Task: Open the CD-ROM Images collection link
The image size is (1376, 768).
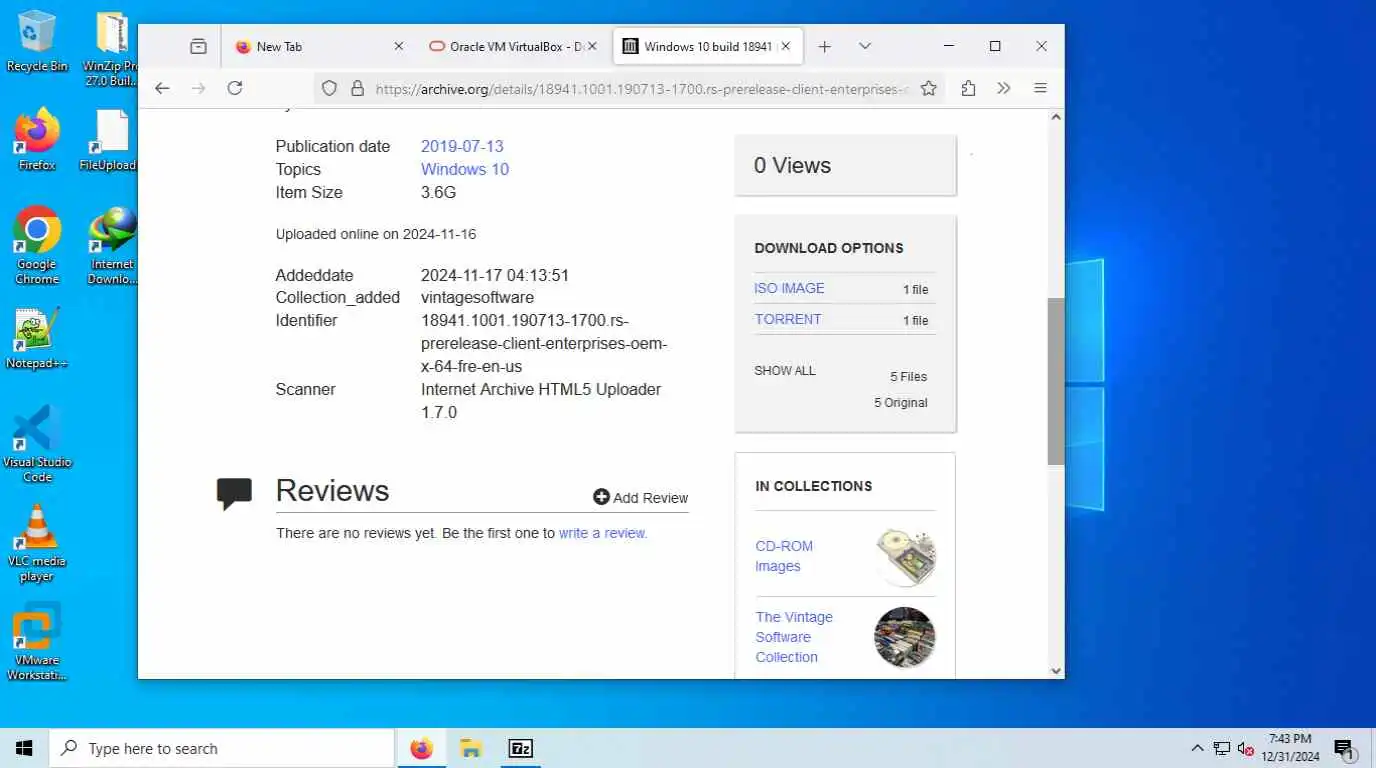Action: [x=784, y=556]
